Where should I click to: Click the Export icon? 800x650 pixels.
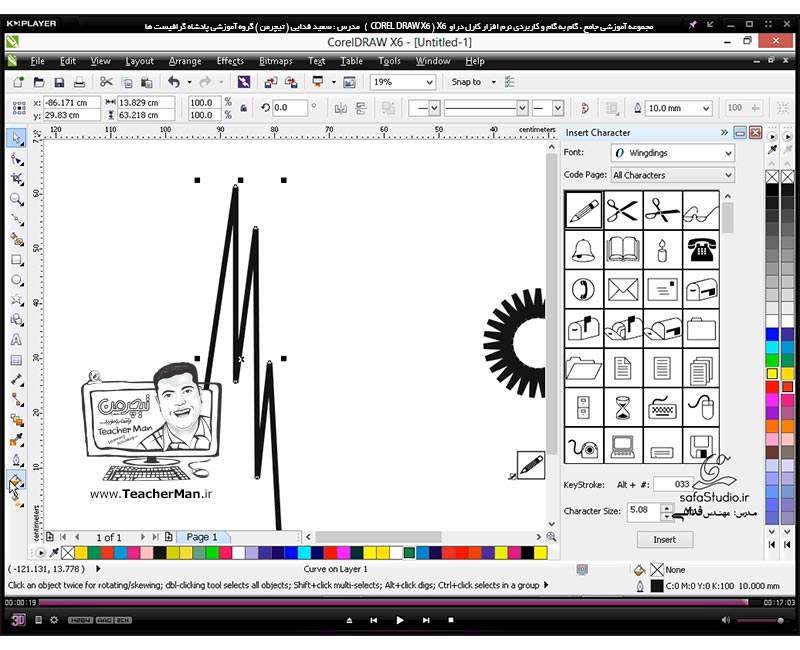[x=291, y=82]
